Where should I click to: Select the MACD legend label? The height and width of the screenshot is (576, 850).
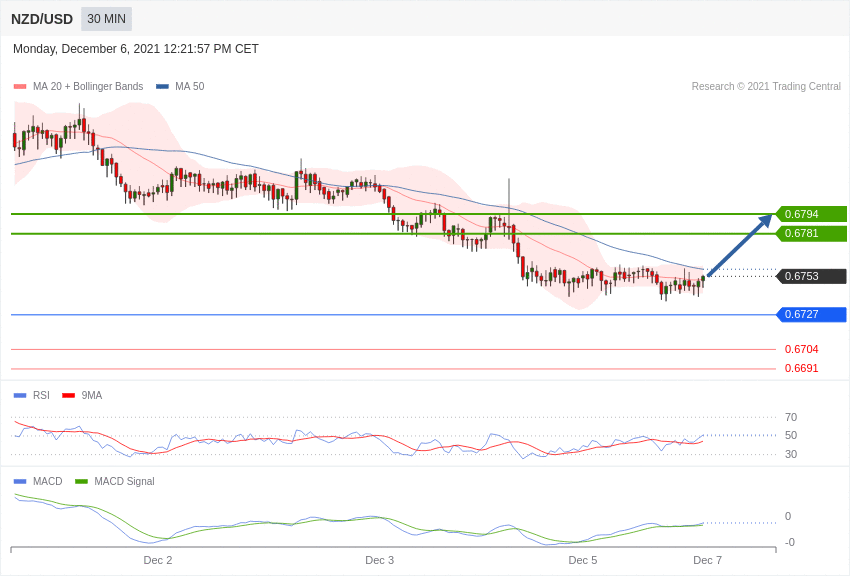point(48,481)
